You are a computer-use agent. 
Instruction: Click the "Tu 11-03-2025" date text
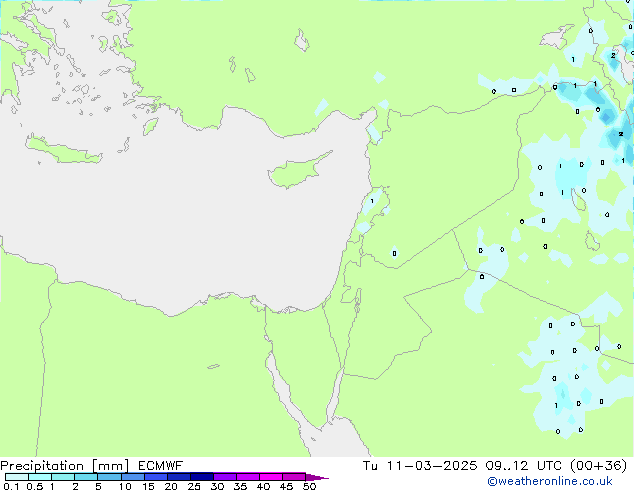[420, 466]
